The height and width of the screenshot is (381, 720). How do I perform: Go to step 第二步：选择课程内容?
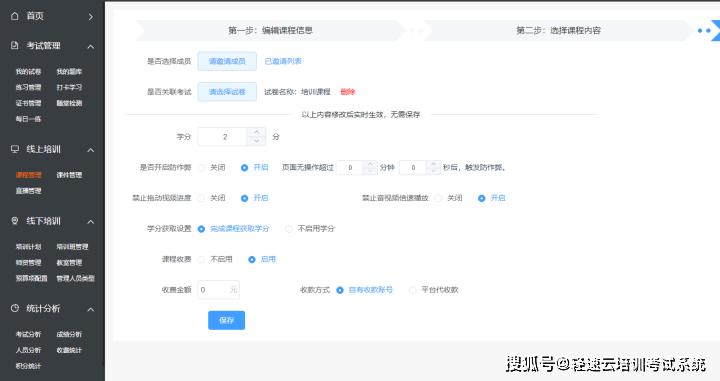[x=558, y=30]
